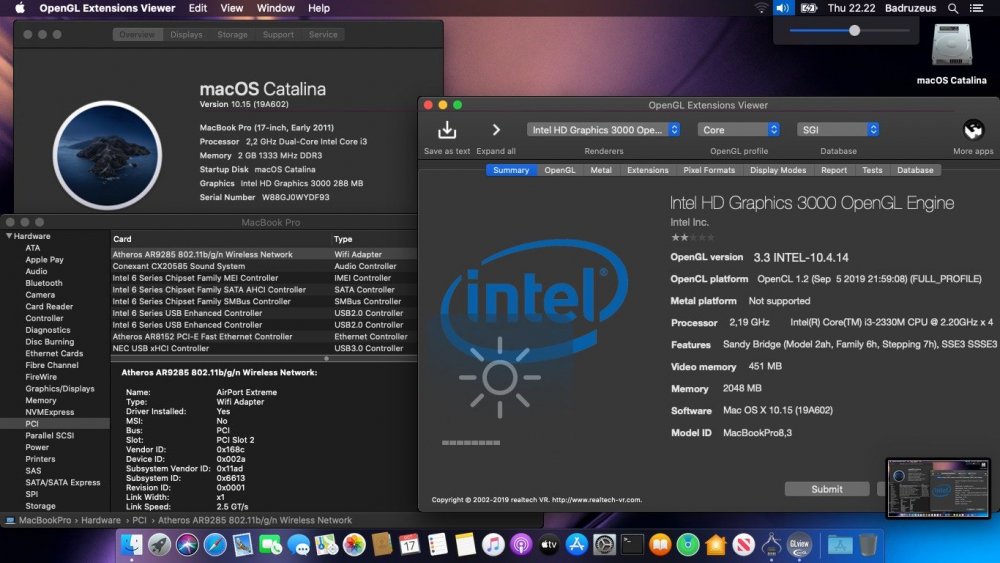Adjust the volume slider knob
Screen dimensions: 1000x563
855,30
